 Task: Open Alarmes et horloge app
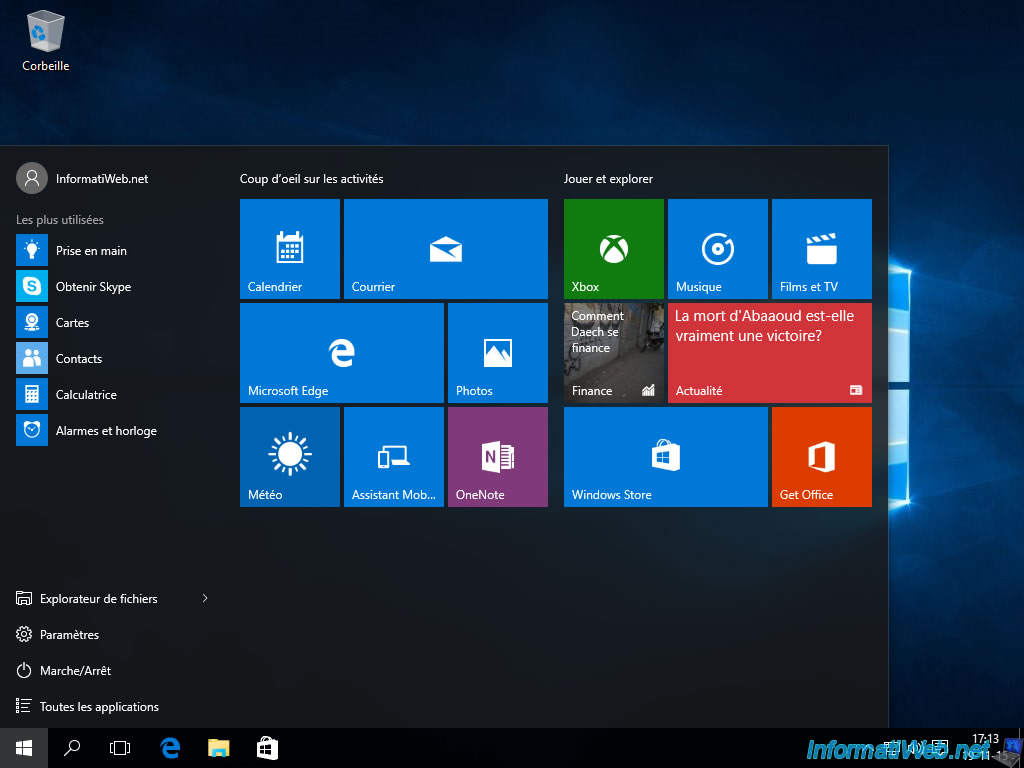click(112, 430)
